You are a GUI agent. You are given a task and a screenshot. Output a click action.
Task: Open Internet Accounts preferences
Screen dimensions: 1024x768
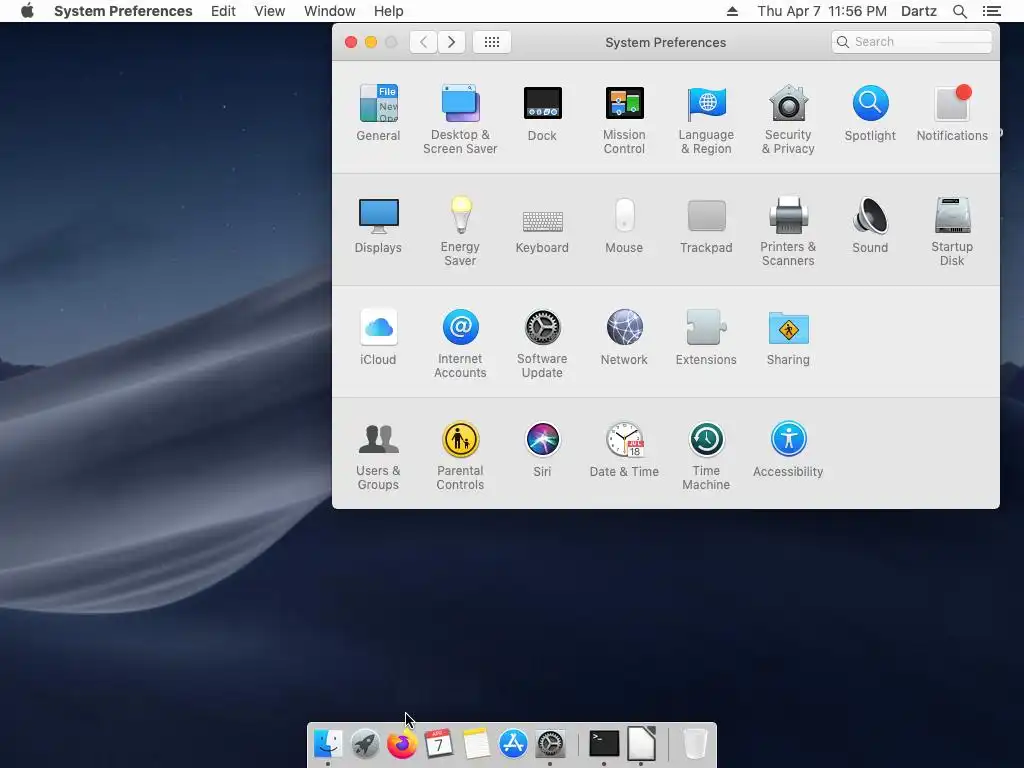point(460,343)
